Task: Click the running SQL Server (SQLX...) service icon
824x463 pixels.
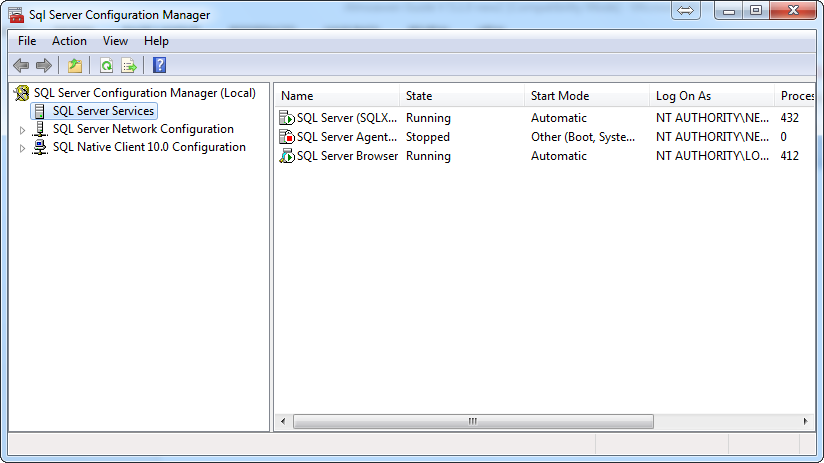Action: click(x=286, y=118)
